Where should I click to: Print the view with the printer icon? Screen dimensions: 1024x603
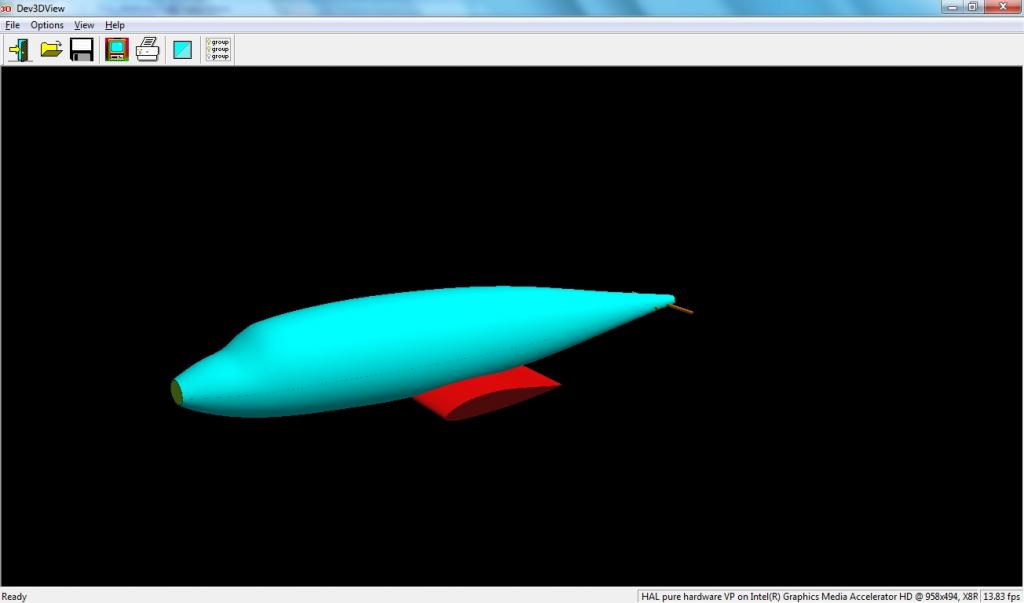pyautogui.click(x=148, y=49)
